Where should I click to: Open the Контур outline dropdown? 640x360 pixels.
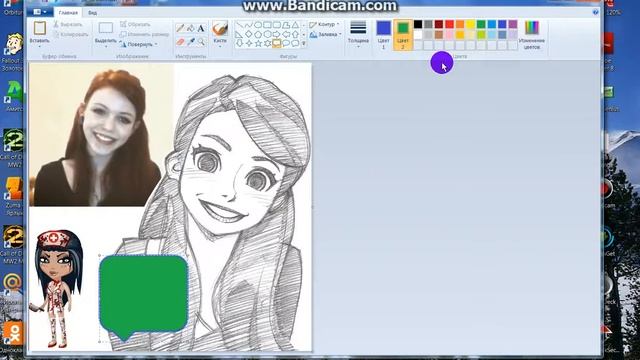coord(324,25)
